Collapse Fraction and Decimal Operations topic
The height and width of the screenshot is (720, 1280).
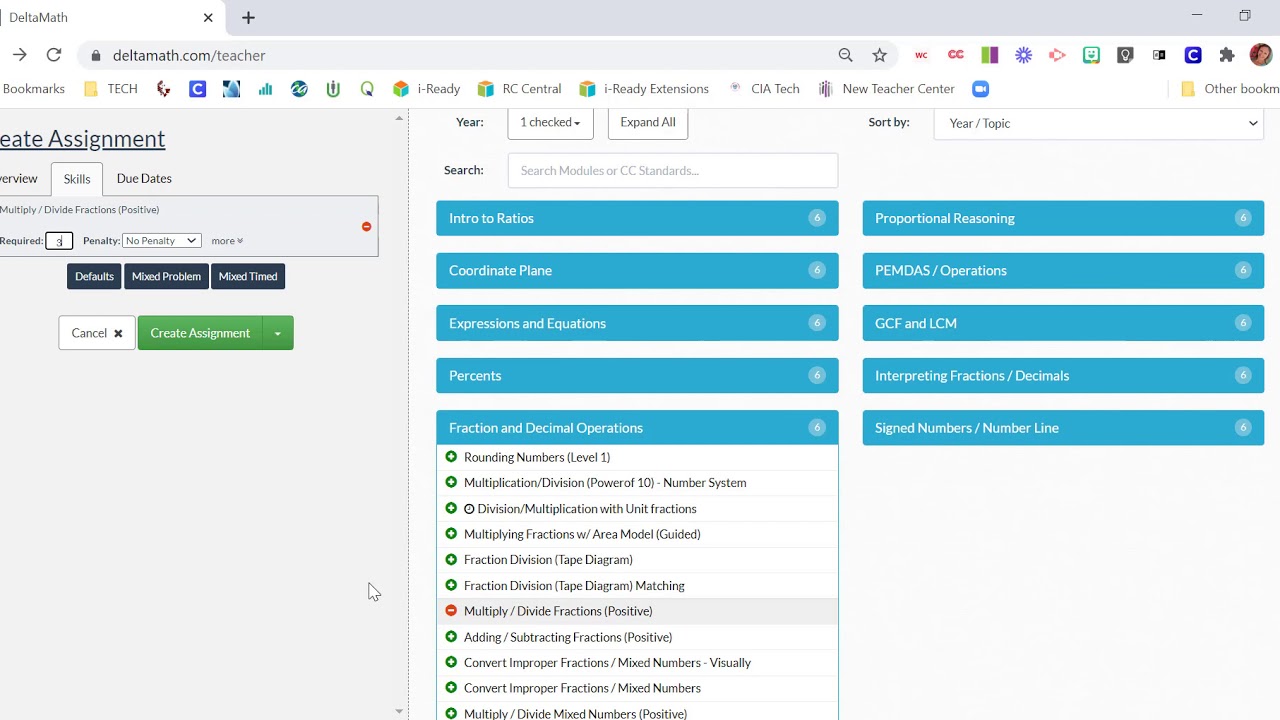click(637, 428)
